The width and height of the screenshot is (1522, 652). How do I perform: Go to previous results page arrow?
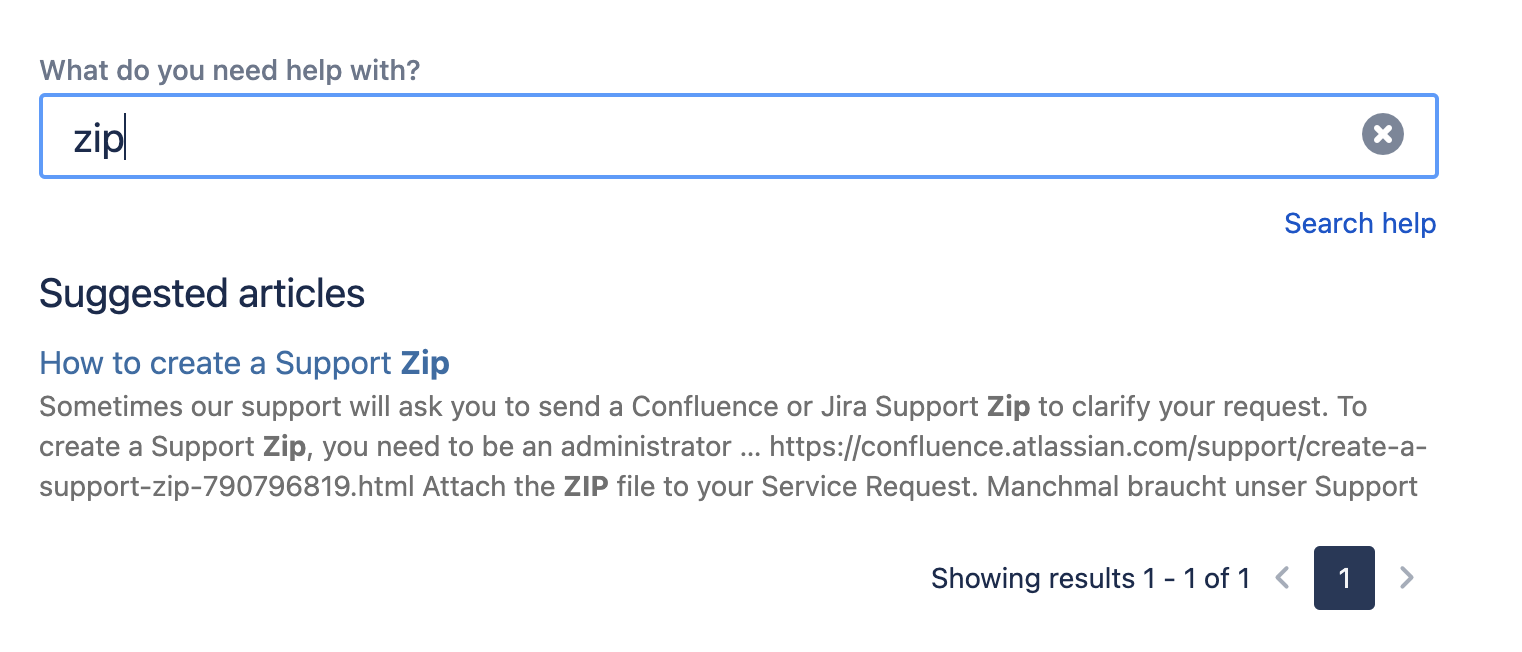point(1283,578)
